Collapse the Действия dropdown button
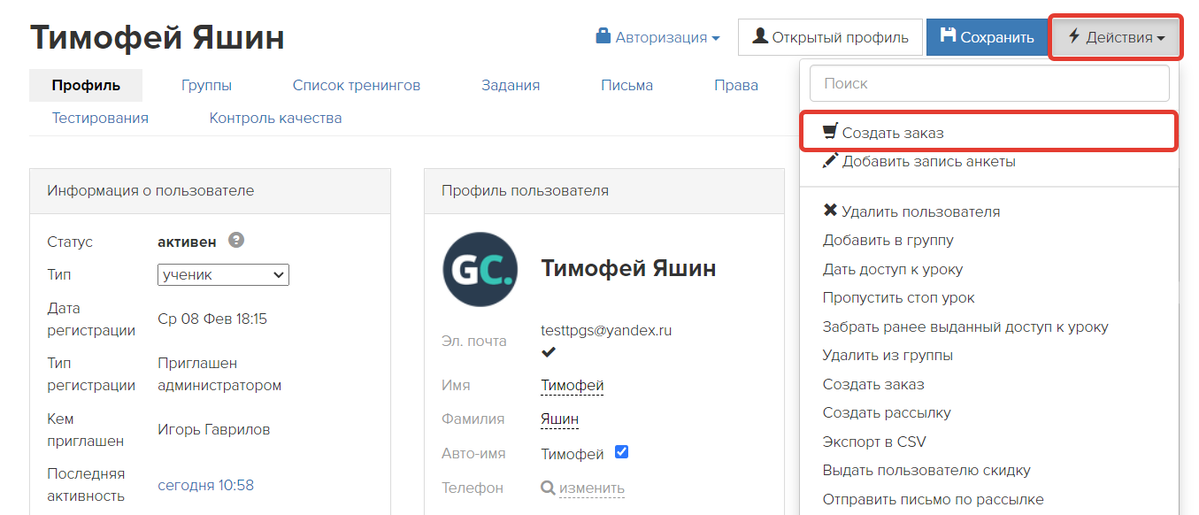Screen dimensions: 1199x515 (x=1116, y=37)
